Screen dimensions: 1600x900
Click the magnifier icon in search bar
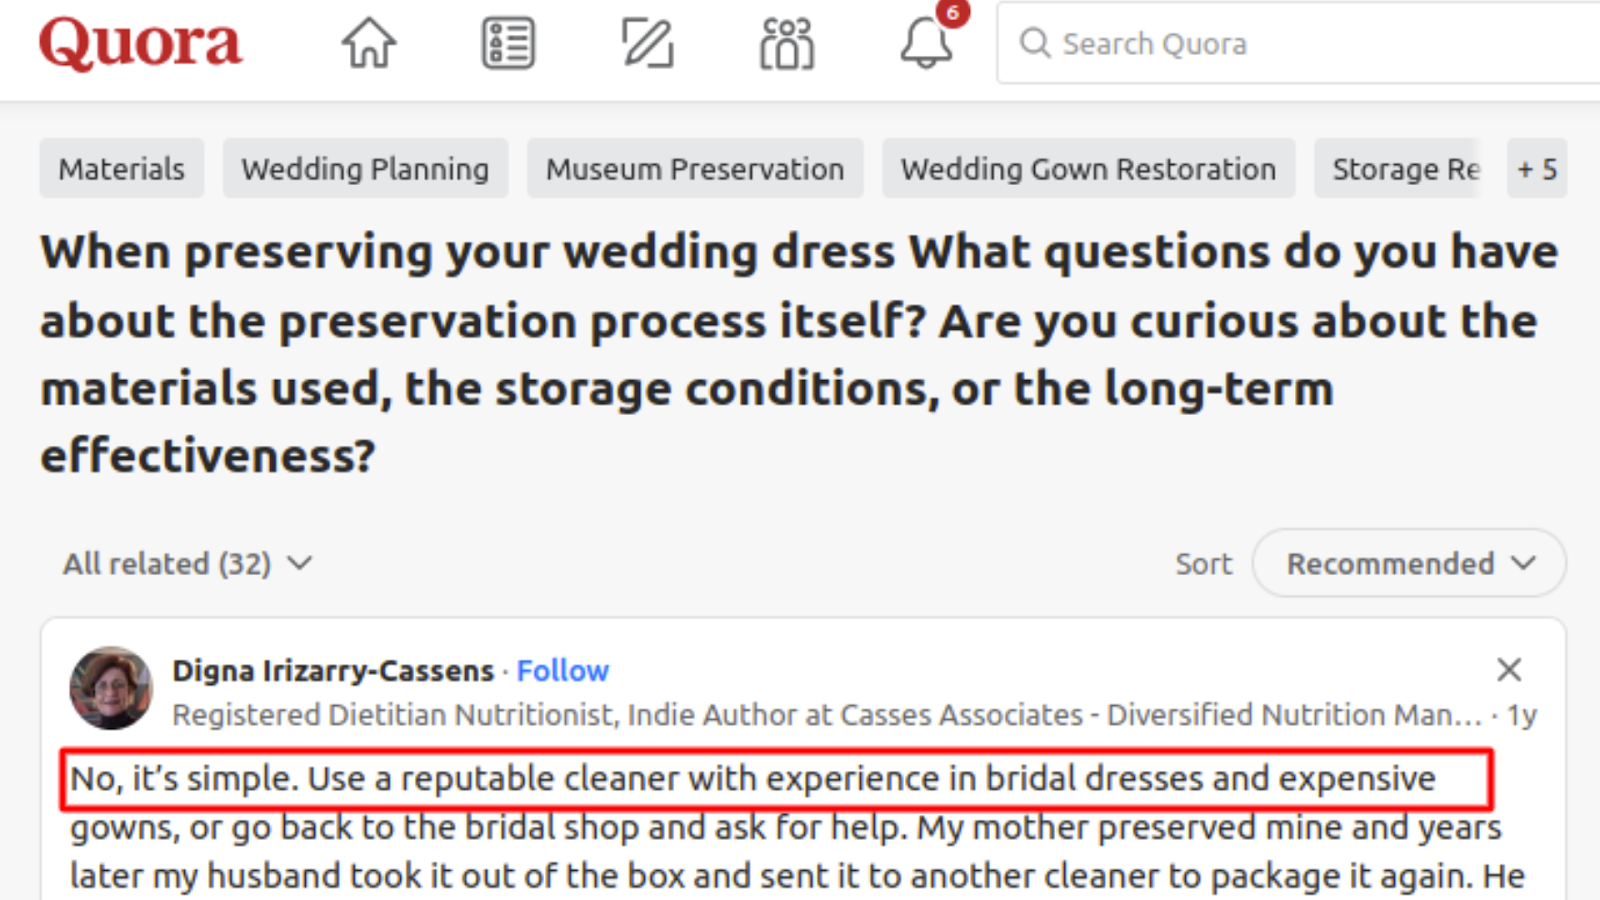tap(1034, 44)
